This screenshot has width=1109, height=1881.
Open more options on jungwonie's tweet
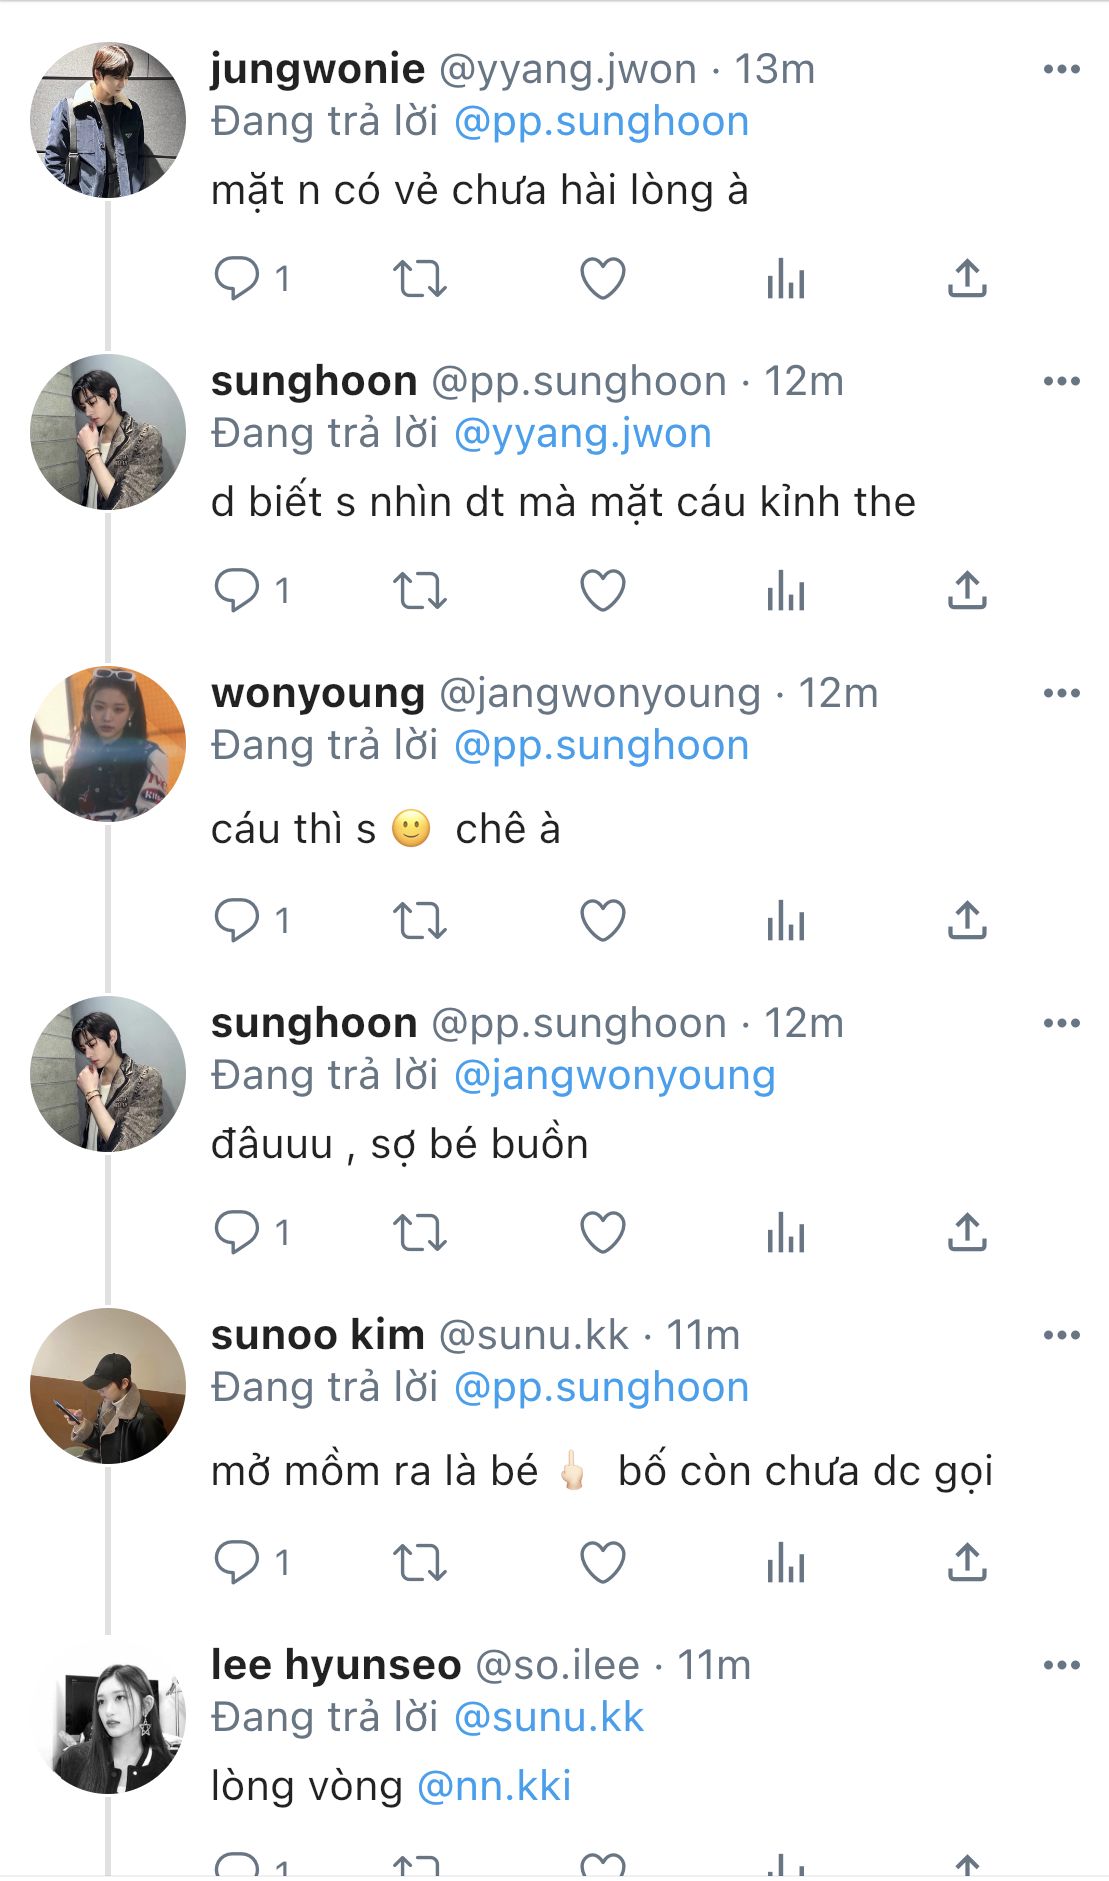(1061, 69)
